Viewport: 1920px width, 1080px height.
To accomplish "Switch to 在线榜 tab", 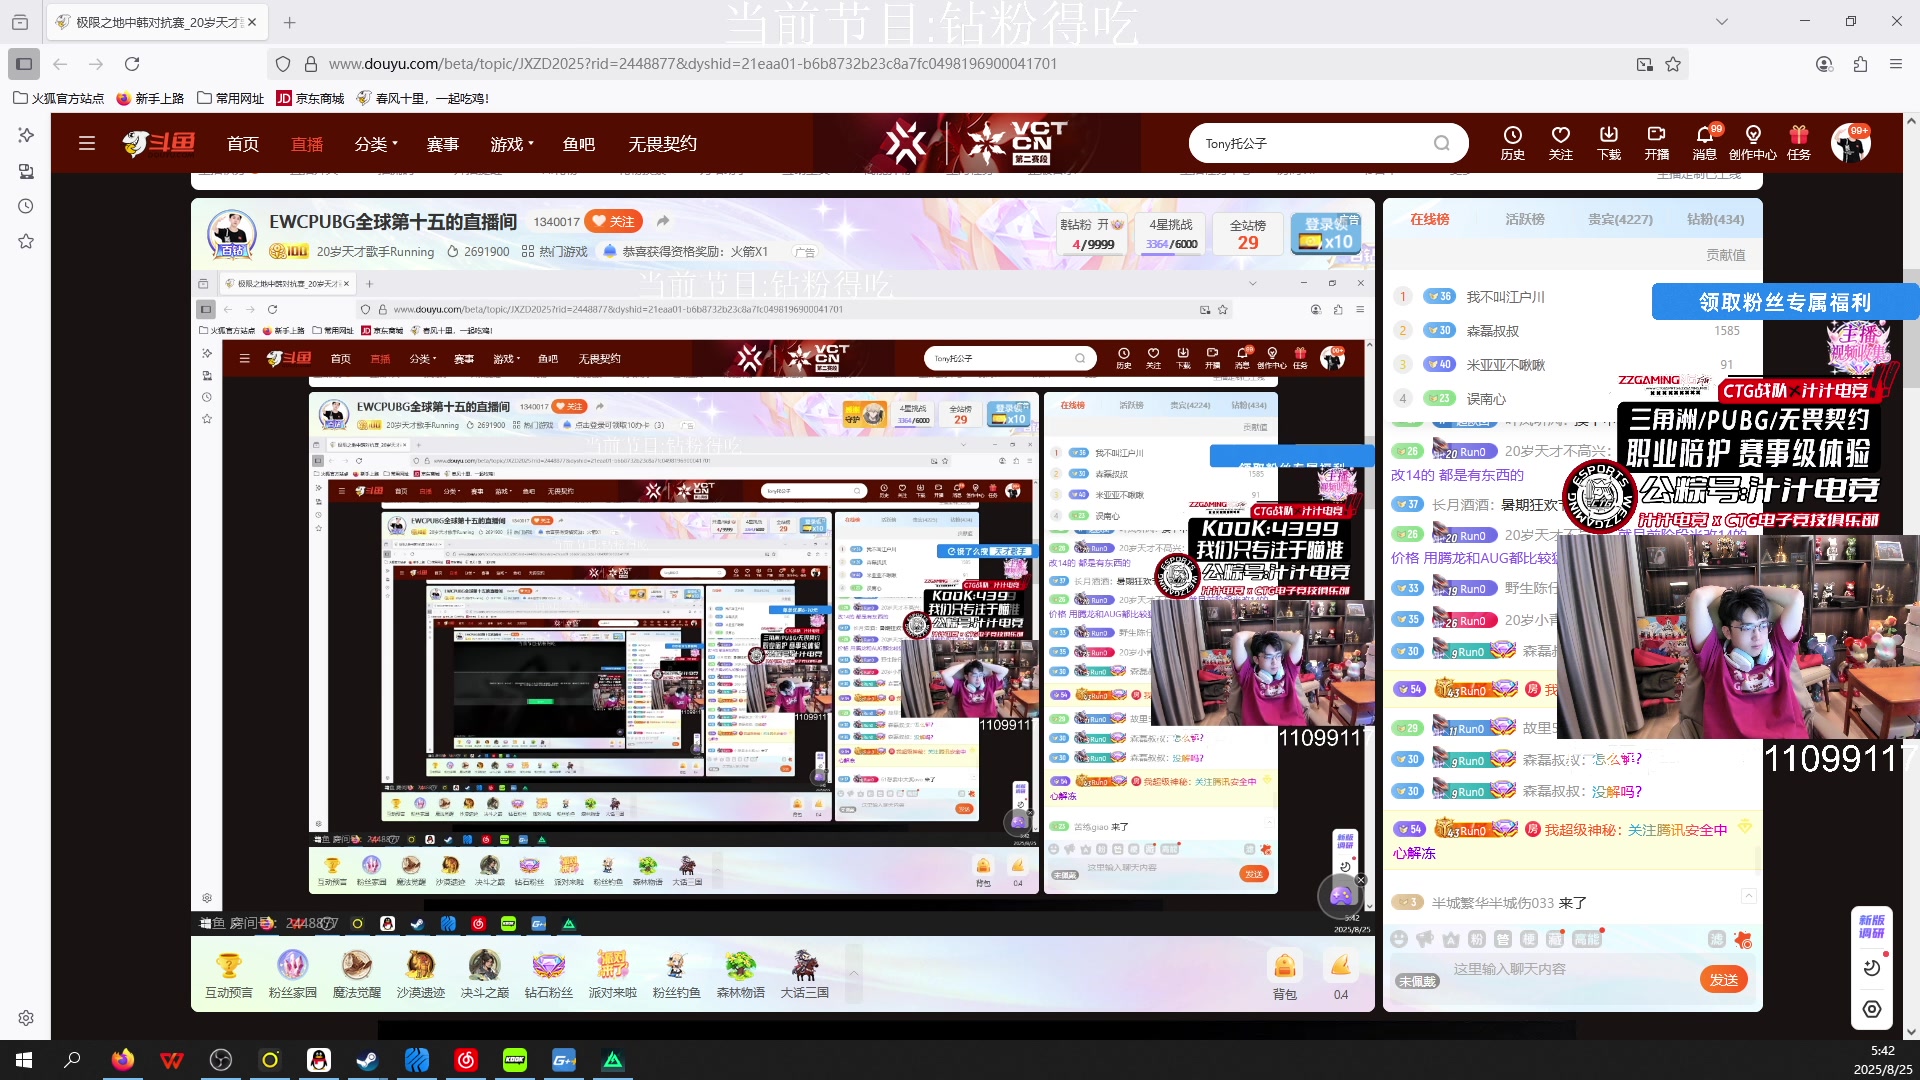I will [x=1429, y=219].
